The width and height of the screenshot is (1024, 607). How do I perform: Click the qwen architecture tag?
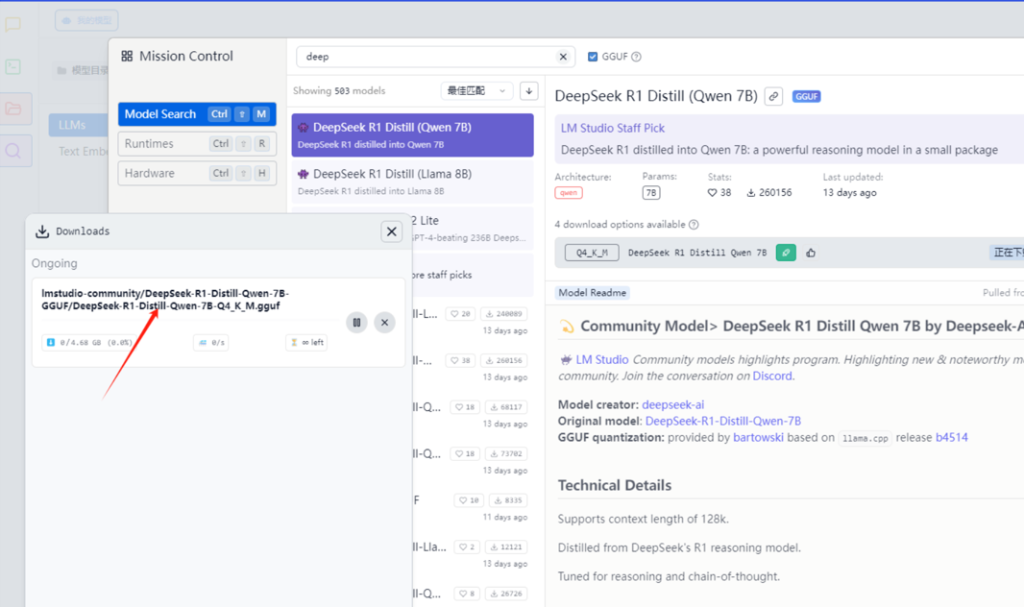click(568, 193)
